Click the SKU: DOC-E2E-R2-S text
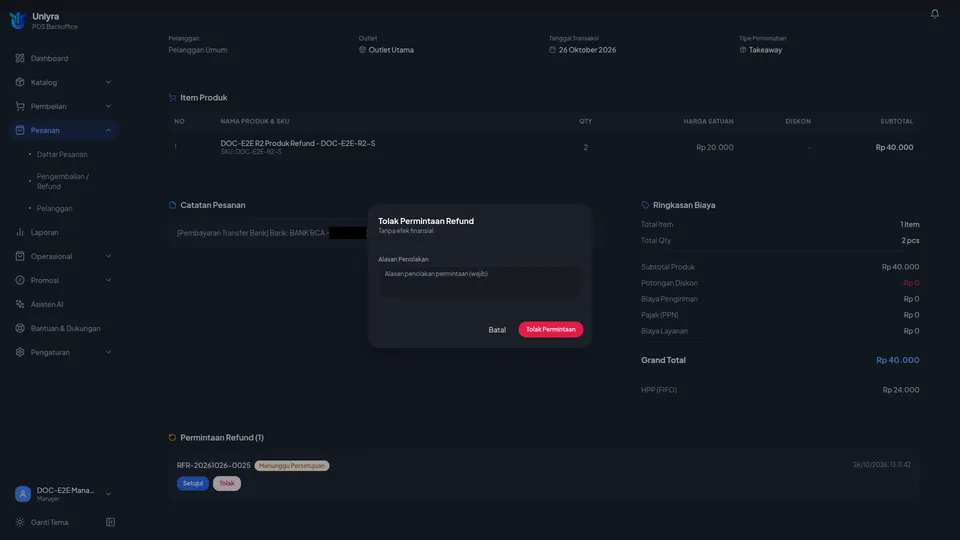The width and height of the screenshot is (960, 540). [x=251, y=152]
